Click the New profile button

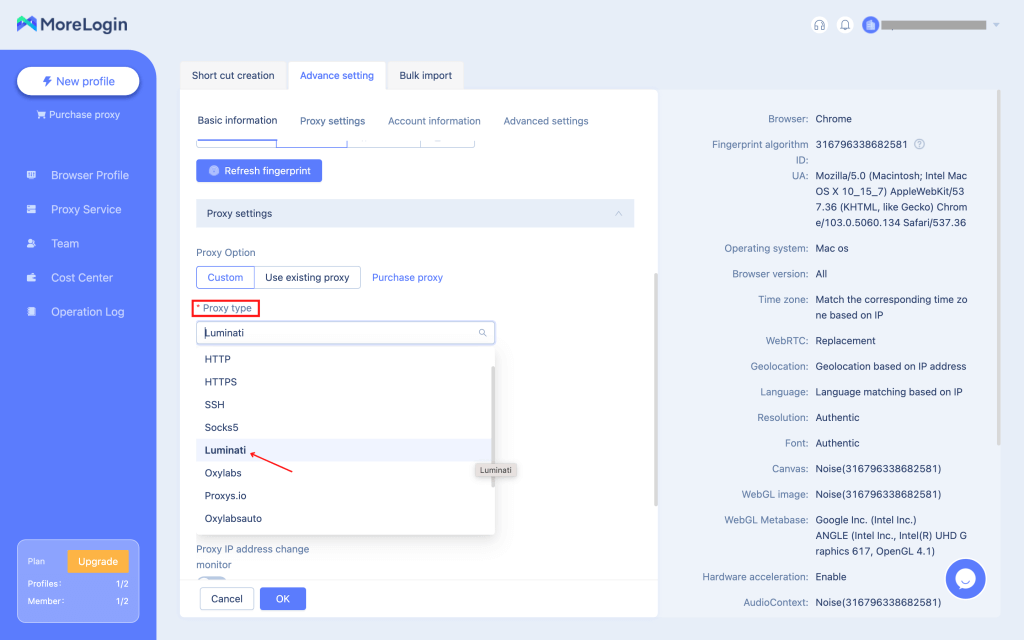[78, 81]
